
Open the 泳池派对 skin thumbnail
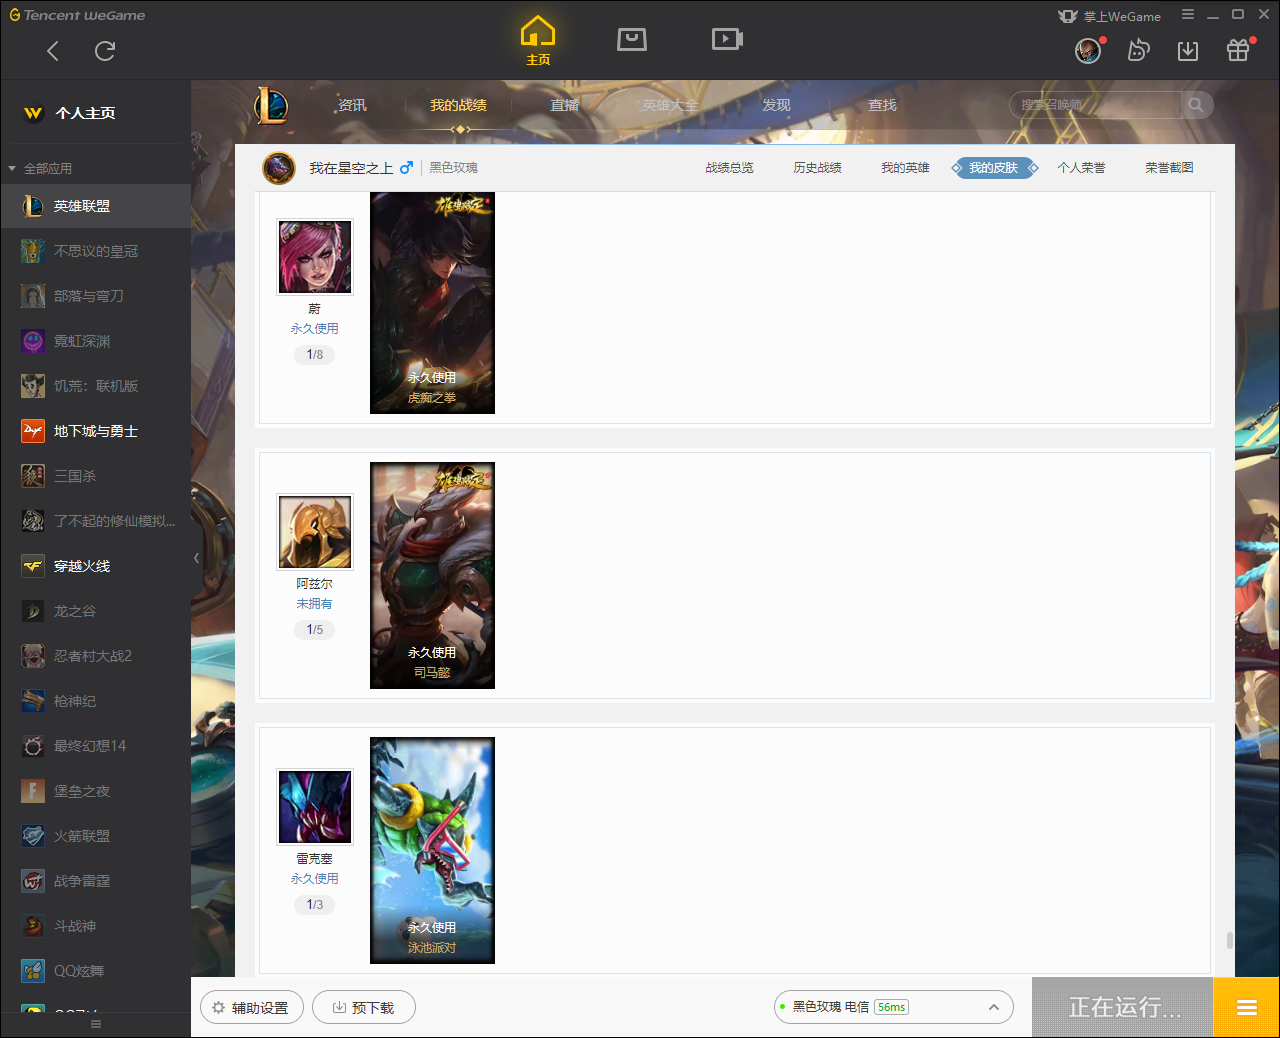pyautogui.click(x=432, y=850)
